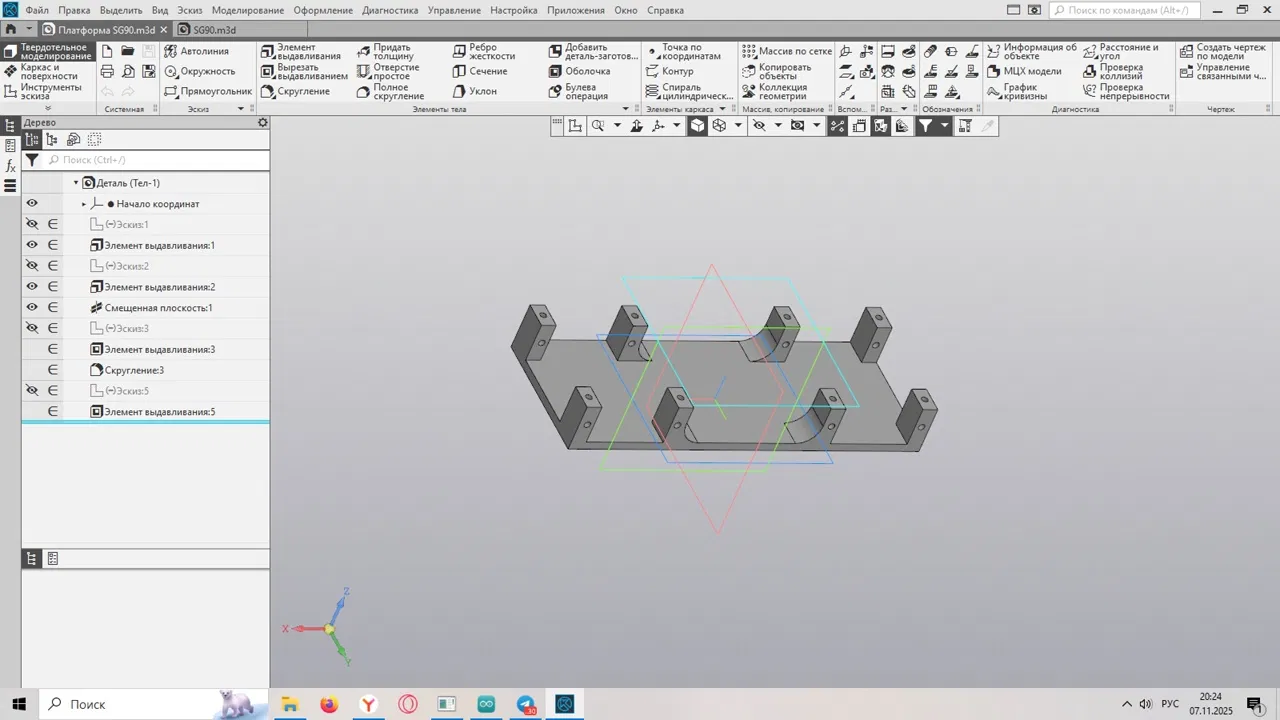The image size is (1280, 720).
Task: Click Вырезать выдавливанием command
Action: [304, 71]
